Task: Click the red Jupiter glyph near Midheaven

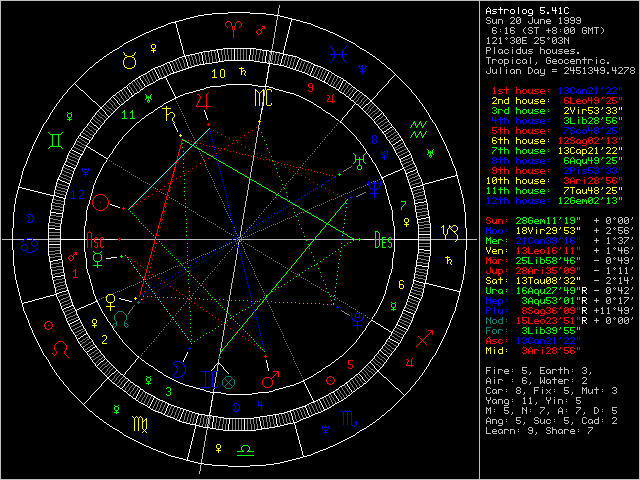Action: pyautogui.click(x=204, y=100)
